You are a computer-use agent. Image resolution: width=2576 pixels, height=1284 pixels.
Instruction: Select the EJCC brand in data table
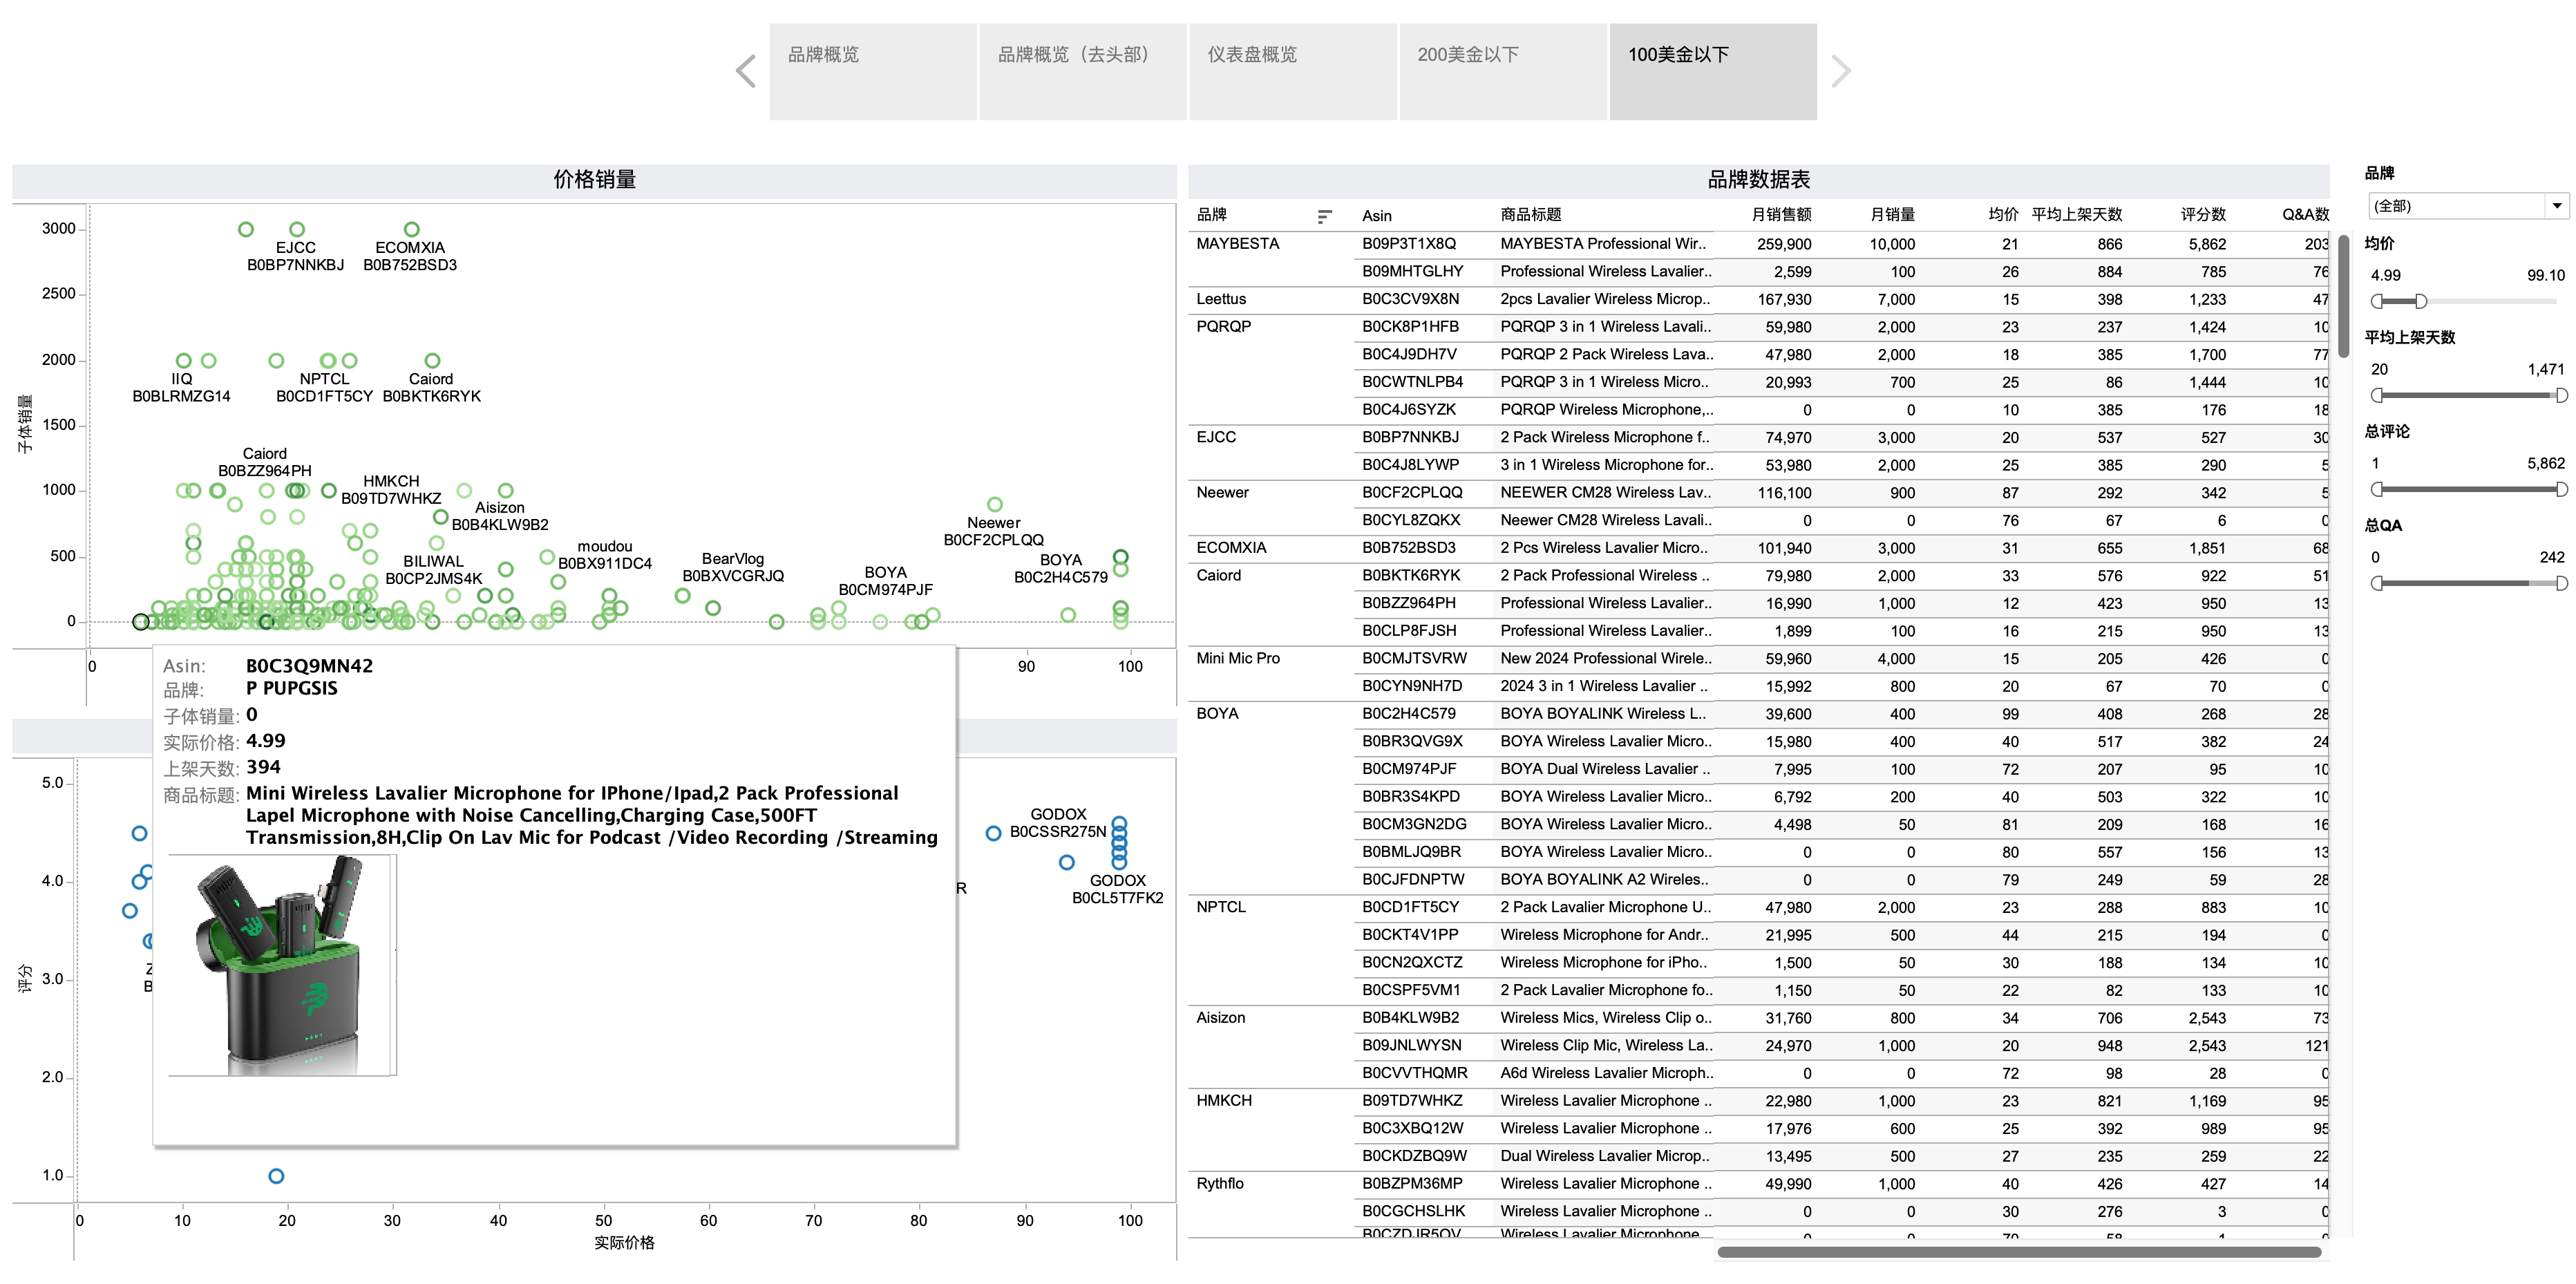coord(1216,437)
